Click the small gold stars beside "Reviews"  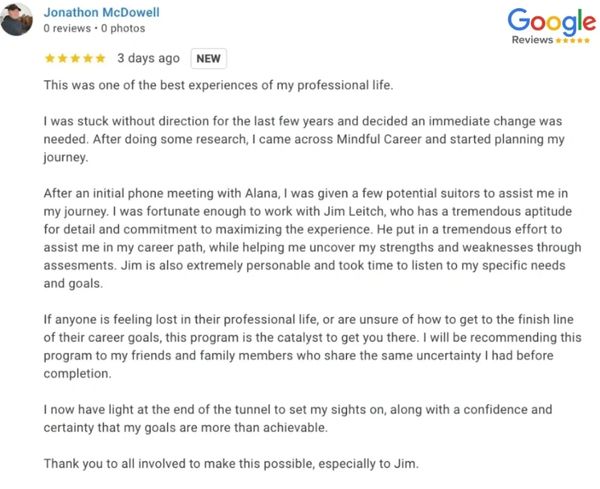pos(573,41)
